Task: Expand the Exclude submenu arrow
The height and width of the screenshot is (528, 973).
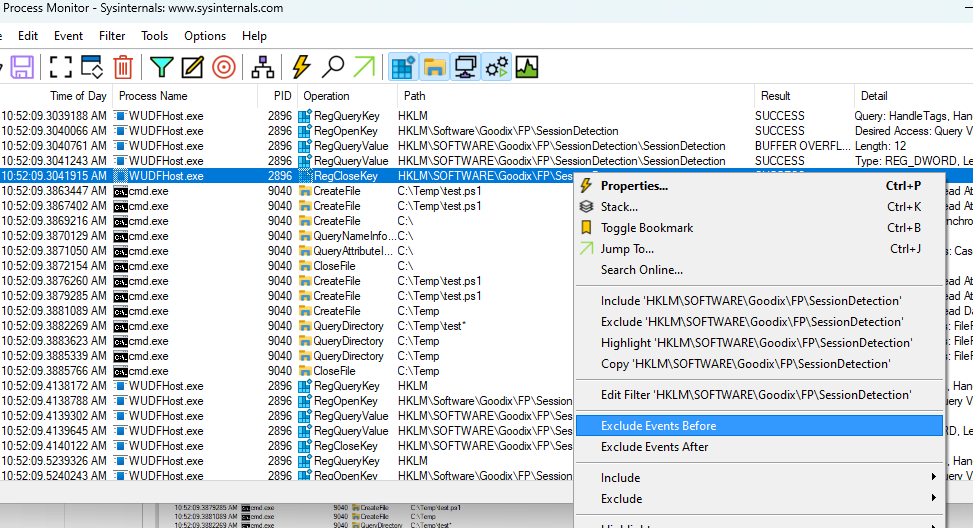Action: click(933, 498)
